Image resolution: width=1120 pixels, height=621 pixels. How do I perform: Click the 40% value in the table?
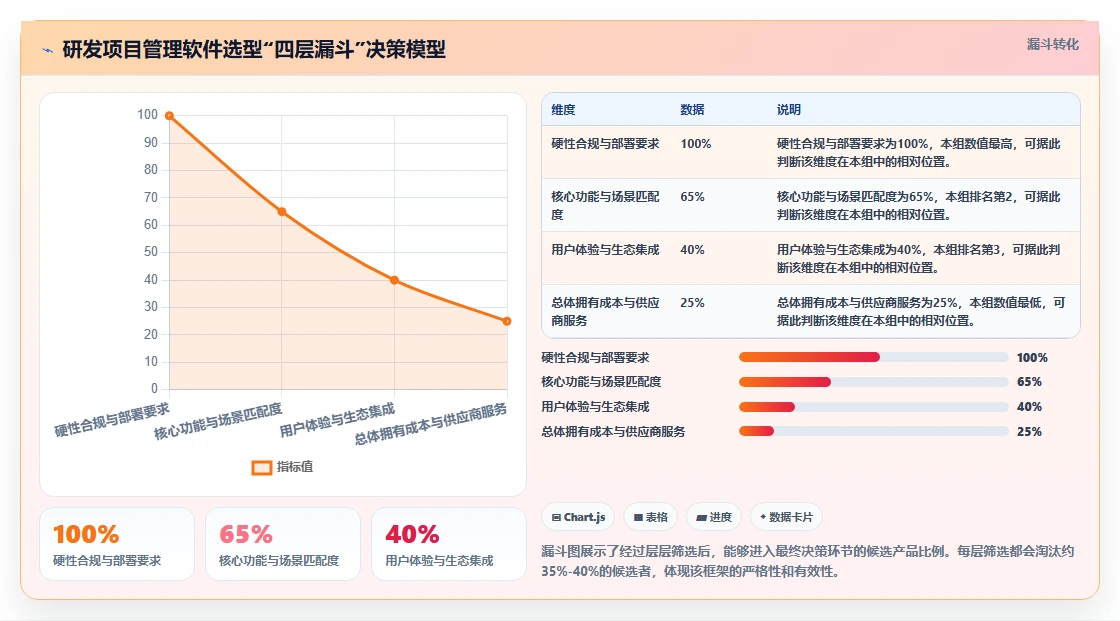point(692,249)
